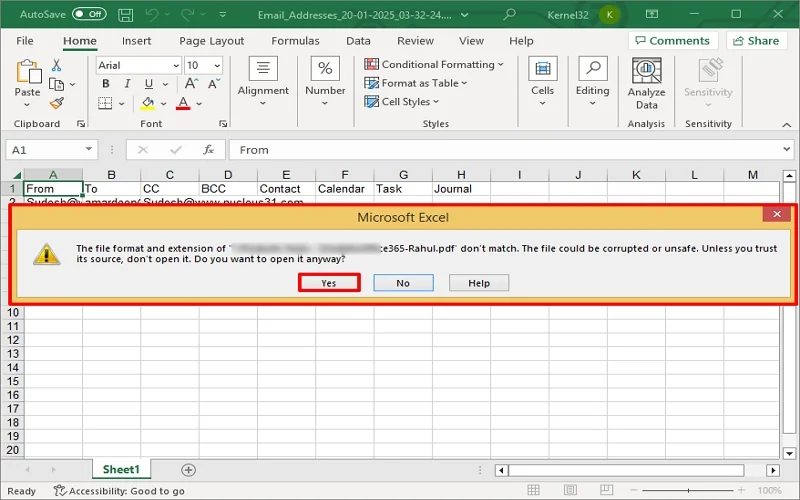Open the font name dropdown showing Arial
Image resolution: width=800 pixels, height=500 pixels.
tap(176, 65)
